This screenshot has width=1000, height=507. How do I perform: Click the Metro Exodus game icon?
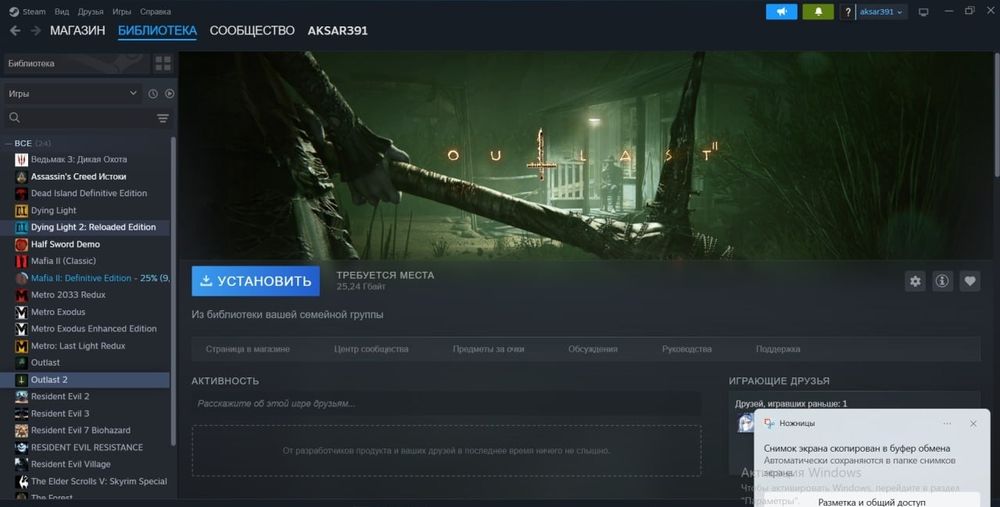[21, 312]
